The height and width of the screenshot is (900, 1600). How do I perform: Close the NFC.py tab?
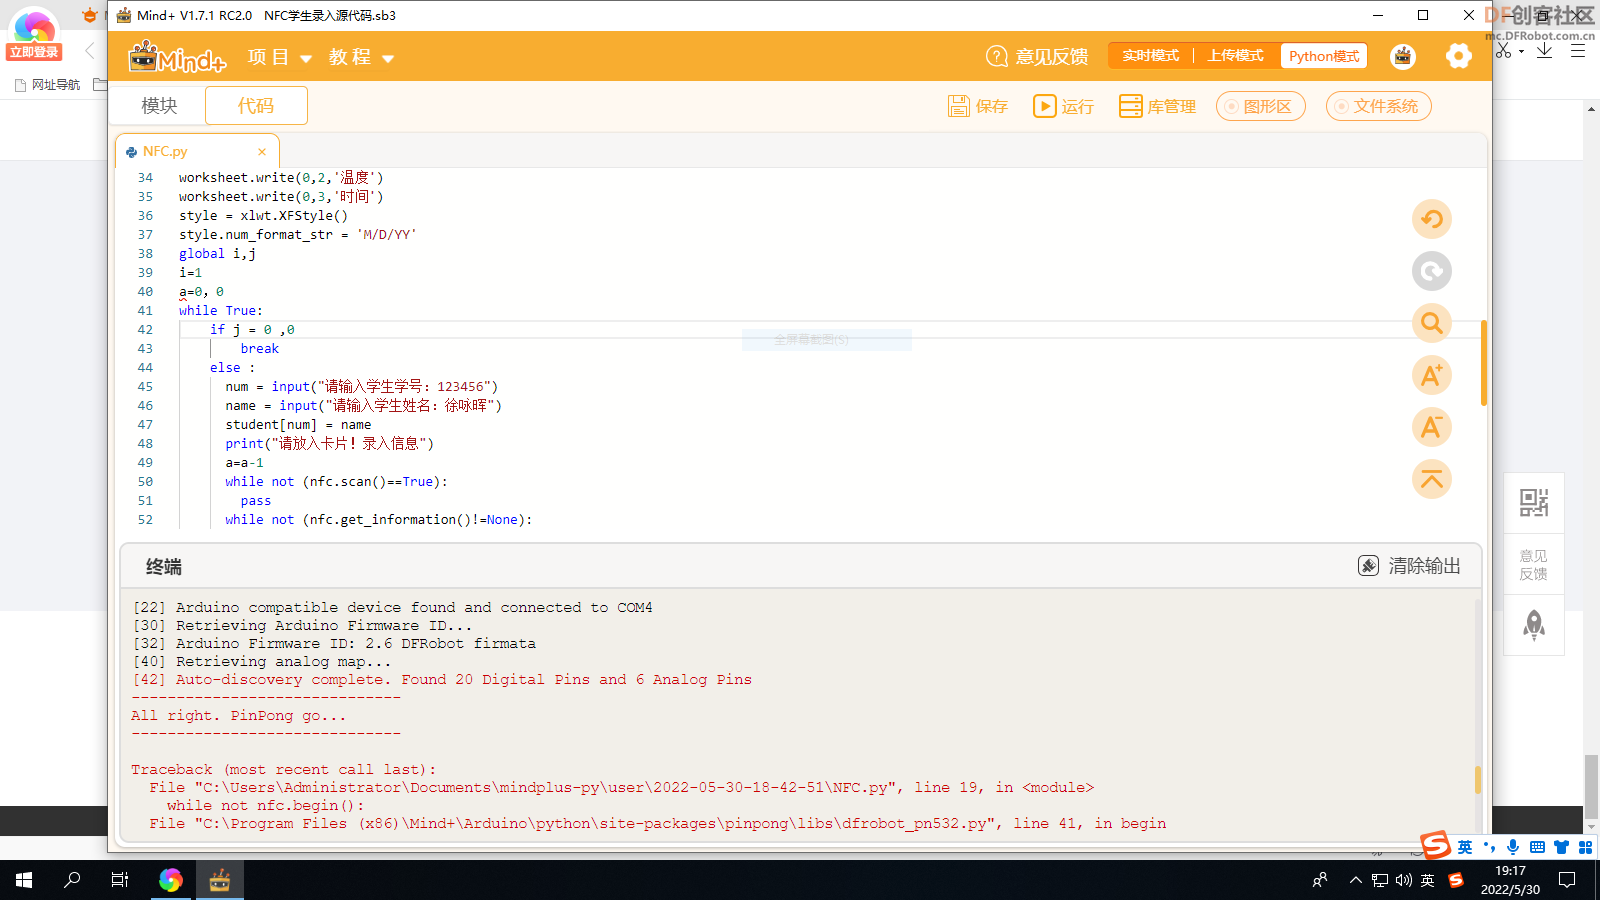262,152
